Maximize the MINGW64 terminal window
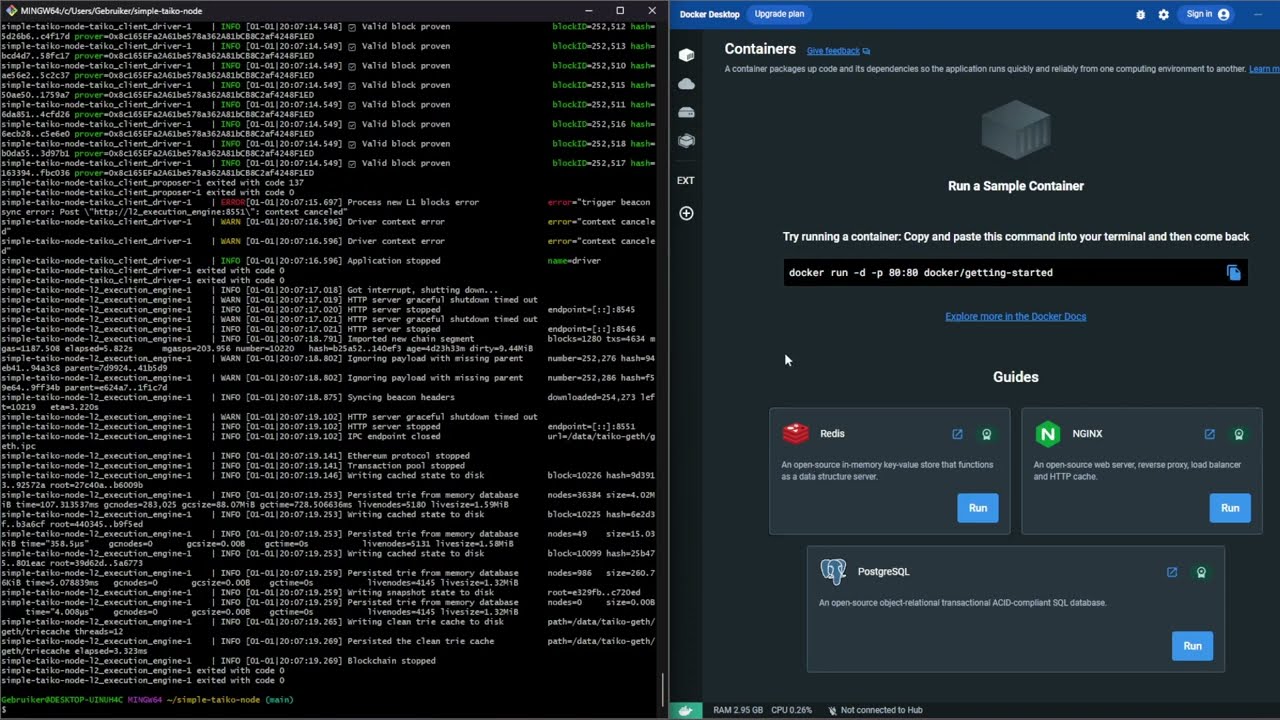 (x=620, y=10)
